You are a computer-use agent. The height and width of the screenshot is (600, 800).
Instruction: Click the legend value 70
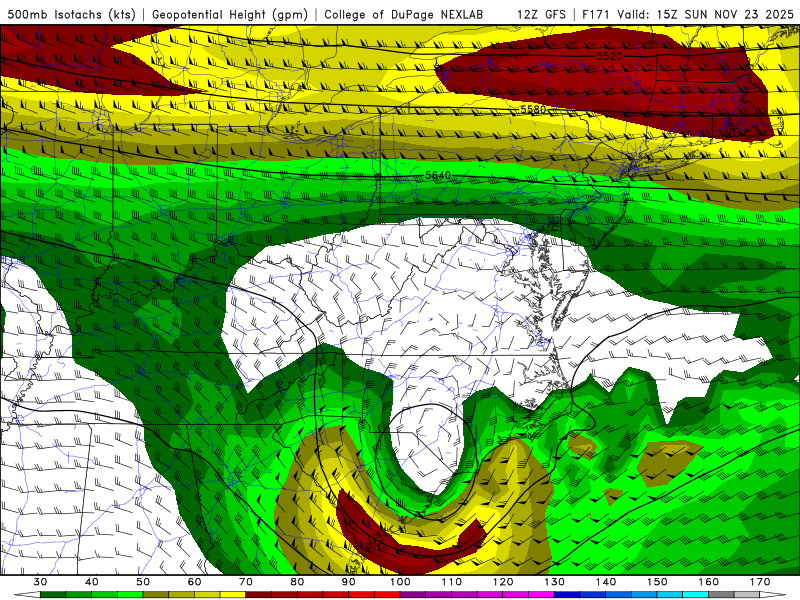246,582
